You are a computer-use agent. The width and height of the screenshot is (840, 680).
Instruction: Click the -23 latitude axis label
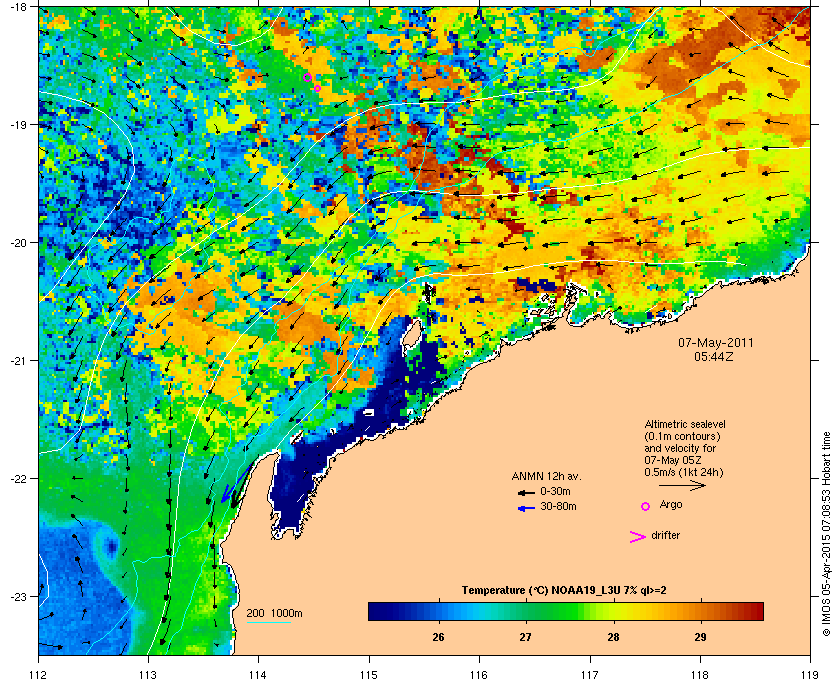[x=18, y=596]
